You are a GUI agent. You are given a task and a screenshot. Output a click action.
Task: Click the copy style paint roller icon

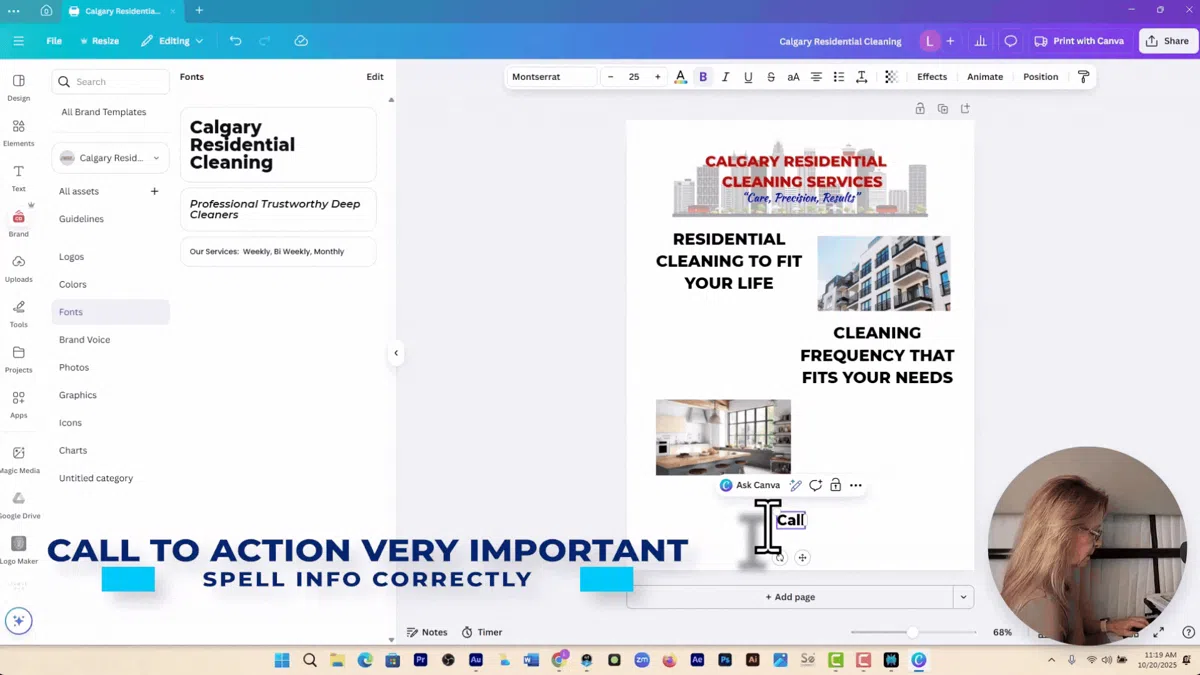click(x=1083, y=77)
